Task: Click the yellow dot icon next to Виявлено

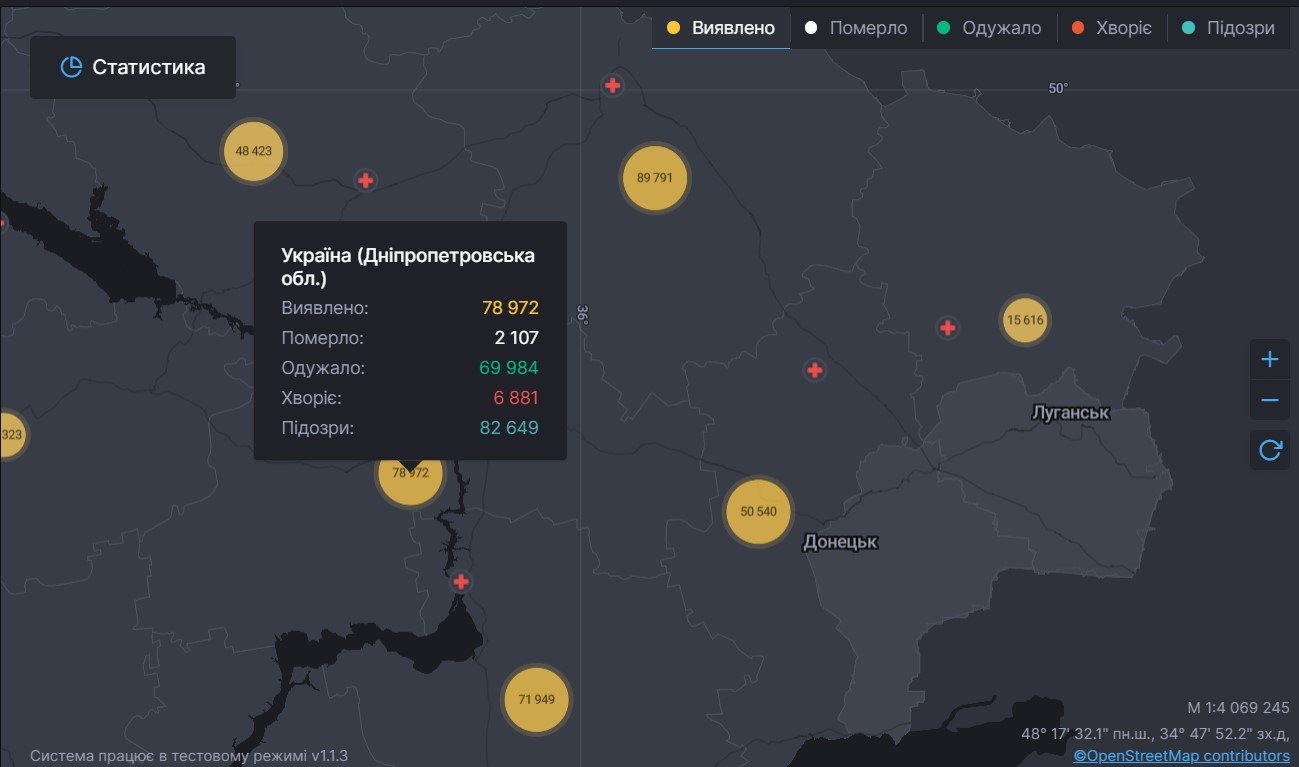Action: [x=672, y=28]
